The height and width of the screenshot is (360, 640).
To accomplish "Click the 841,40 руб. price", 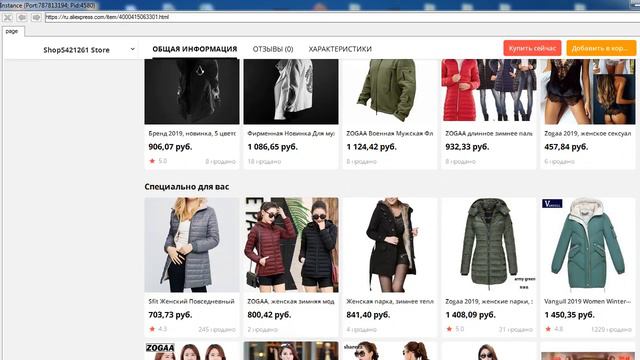I will pos(368,315).
